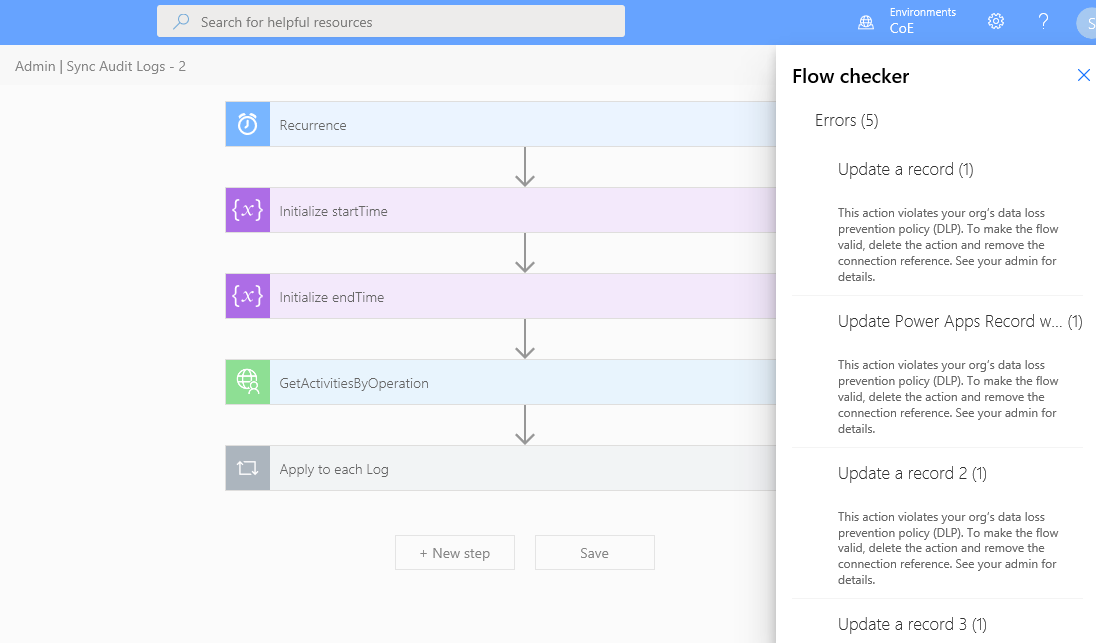Click the search magnifier icon
This screenshot has width=1096, height=643.
pyautogui.click(x=179, y=20)
